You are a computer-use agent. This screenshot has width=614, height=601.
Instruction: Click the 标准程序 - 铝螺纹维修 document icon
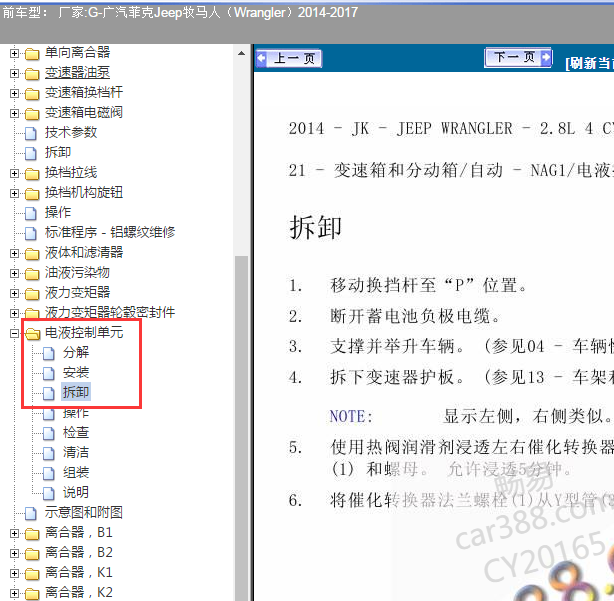[x=31, y=233]
